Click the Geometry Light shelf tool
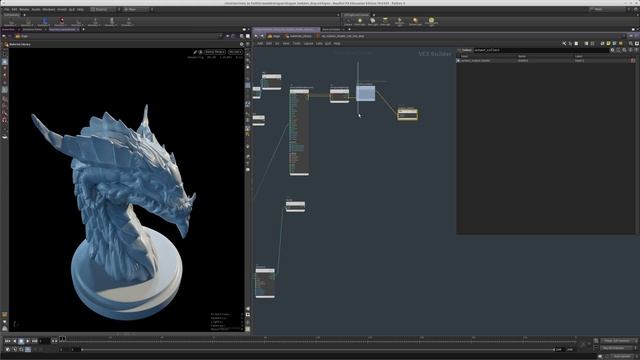640x360 pixels. (400, 21)
